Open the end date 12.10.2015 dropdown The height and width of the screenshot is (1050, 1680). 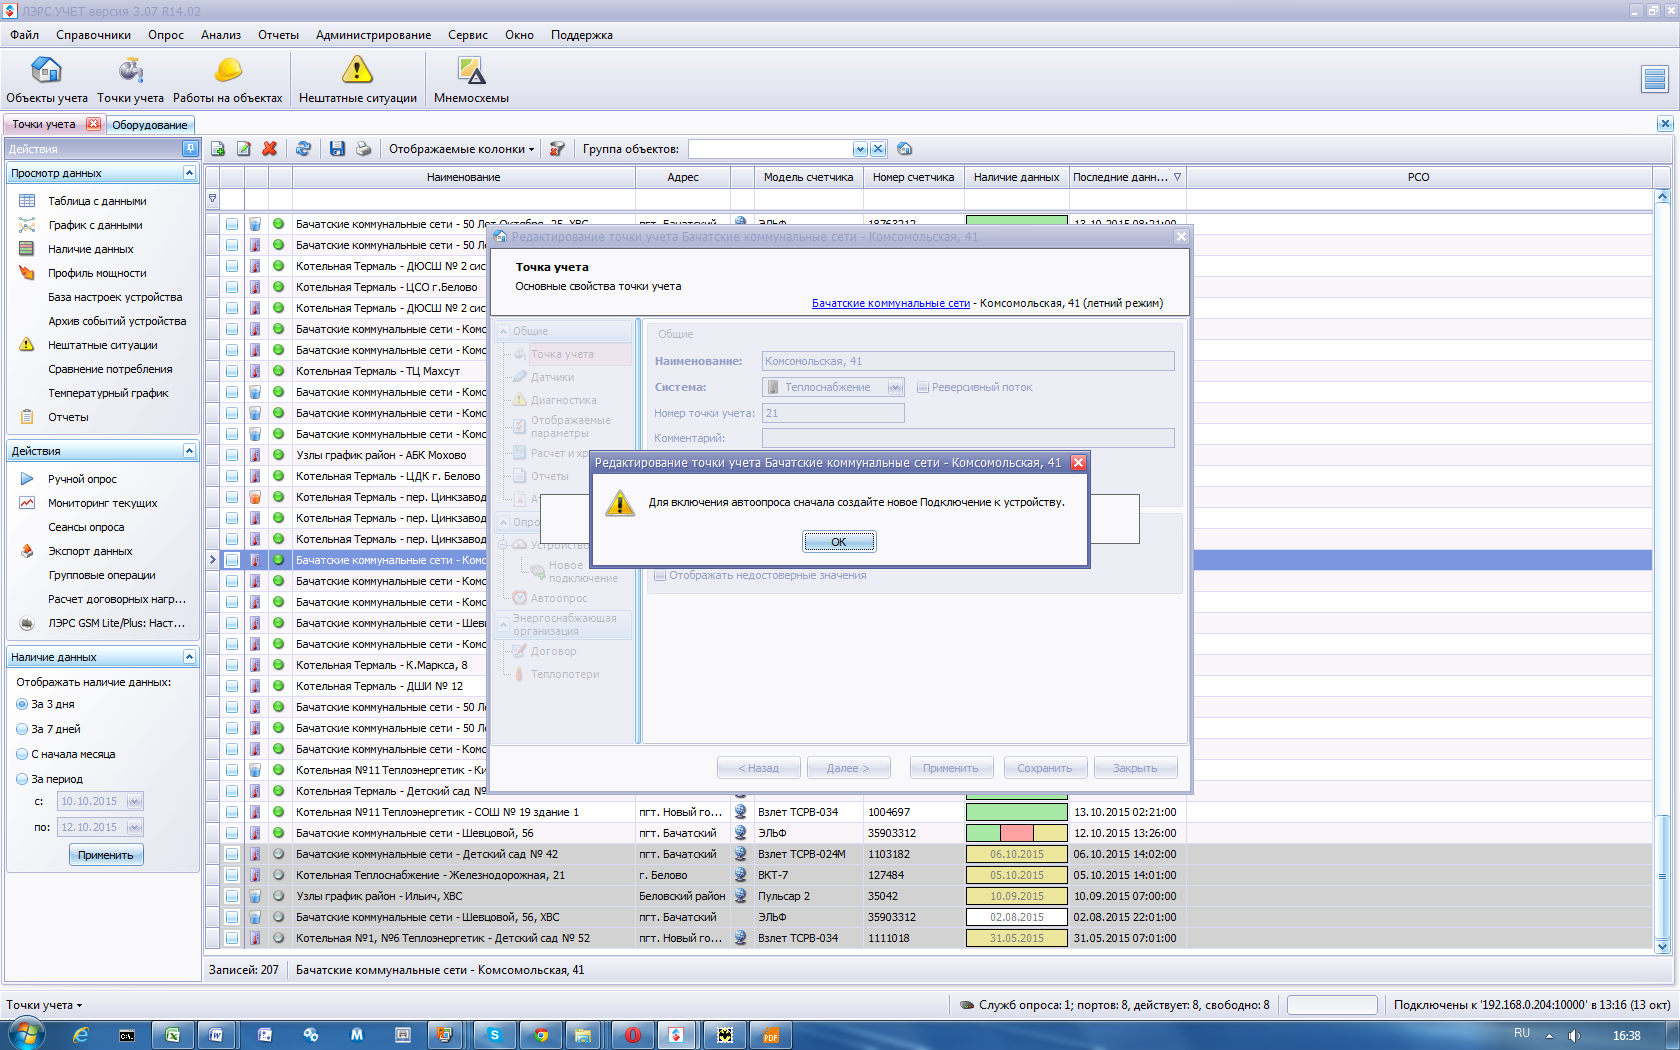134,827
